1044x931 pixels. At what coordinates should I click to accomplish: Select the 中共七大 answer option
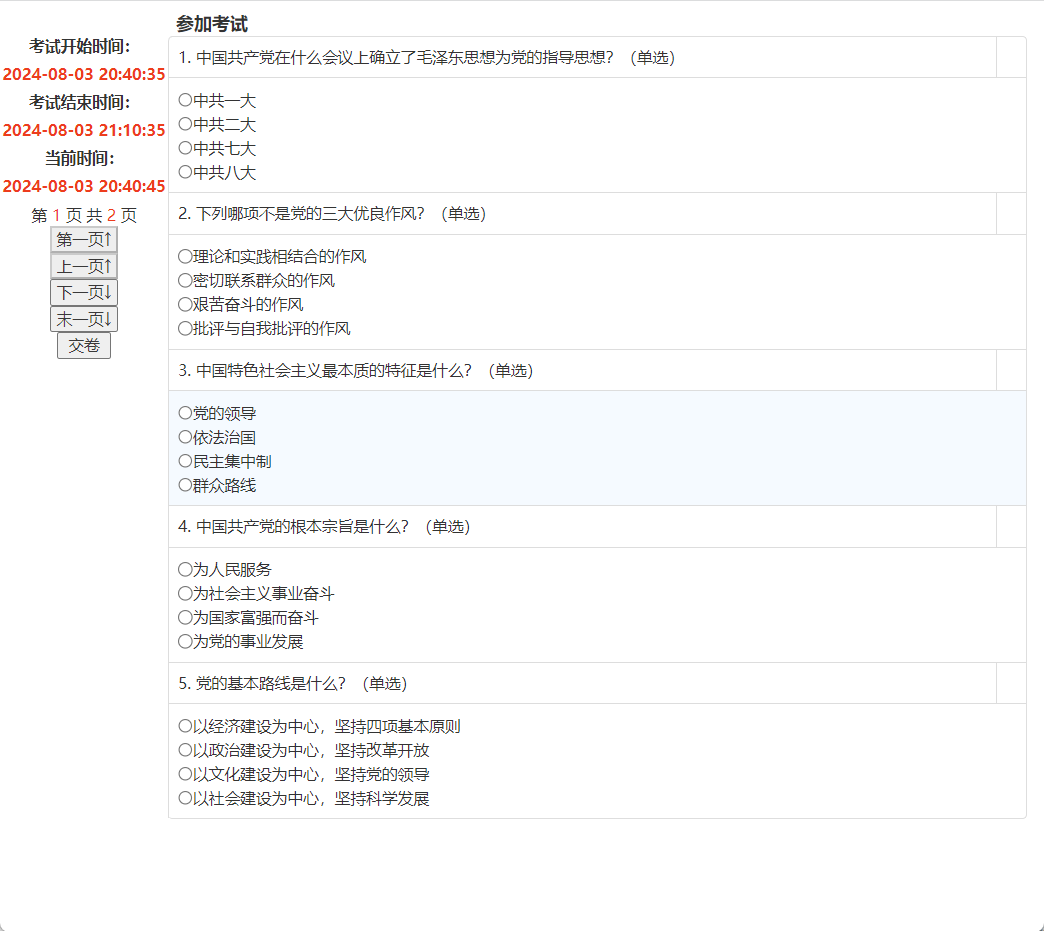(185, 148)
